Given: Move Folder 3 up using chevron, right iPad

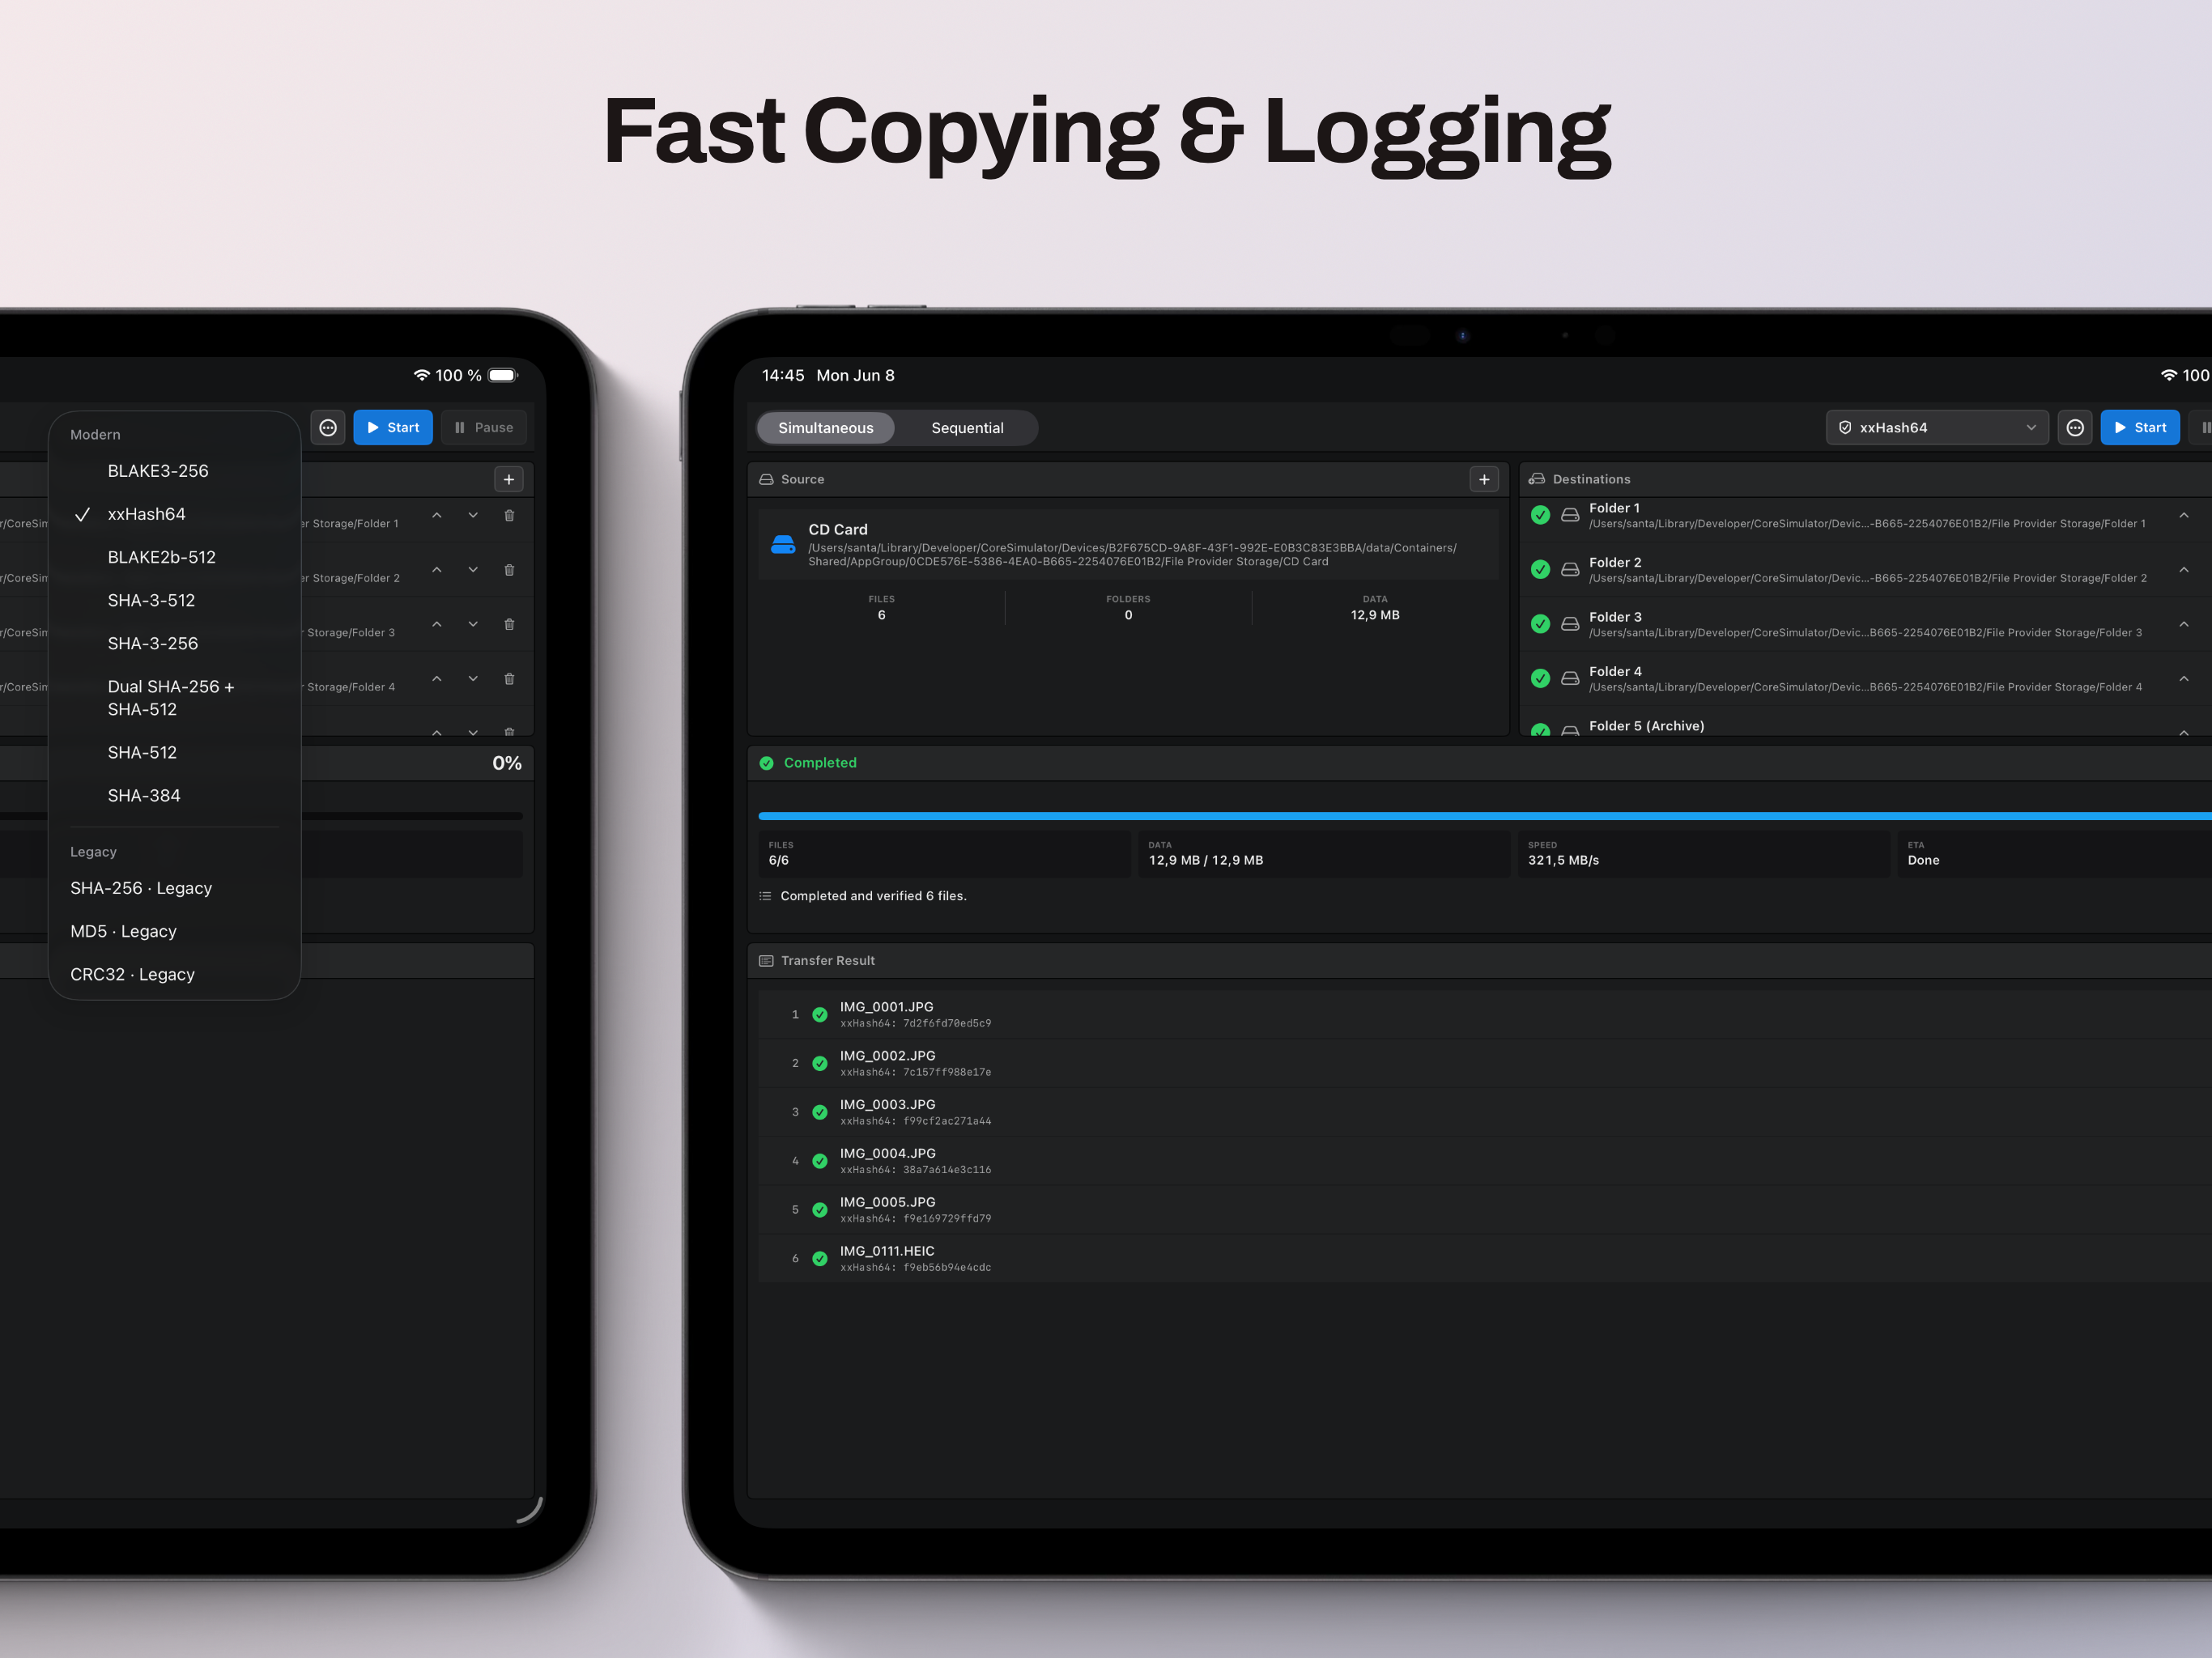Looking at the screenshot, I should coord(2184,625).
